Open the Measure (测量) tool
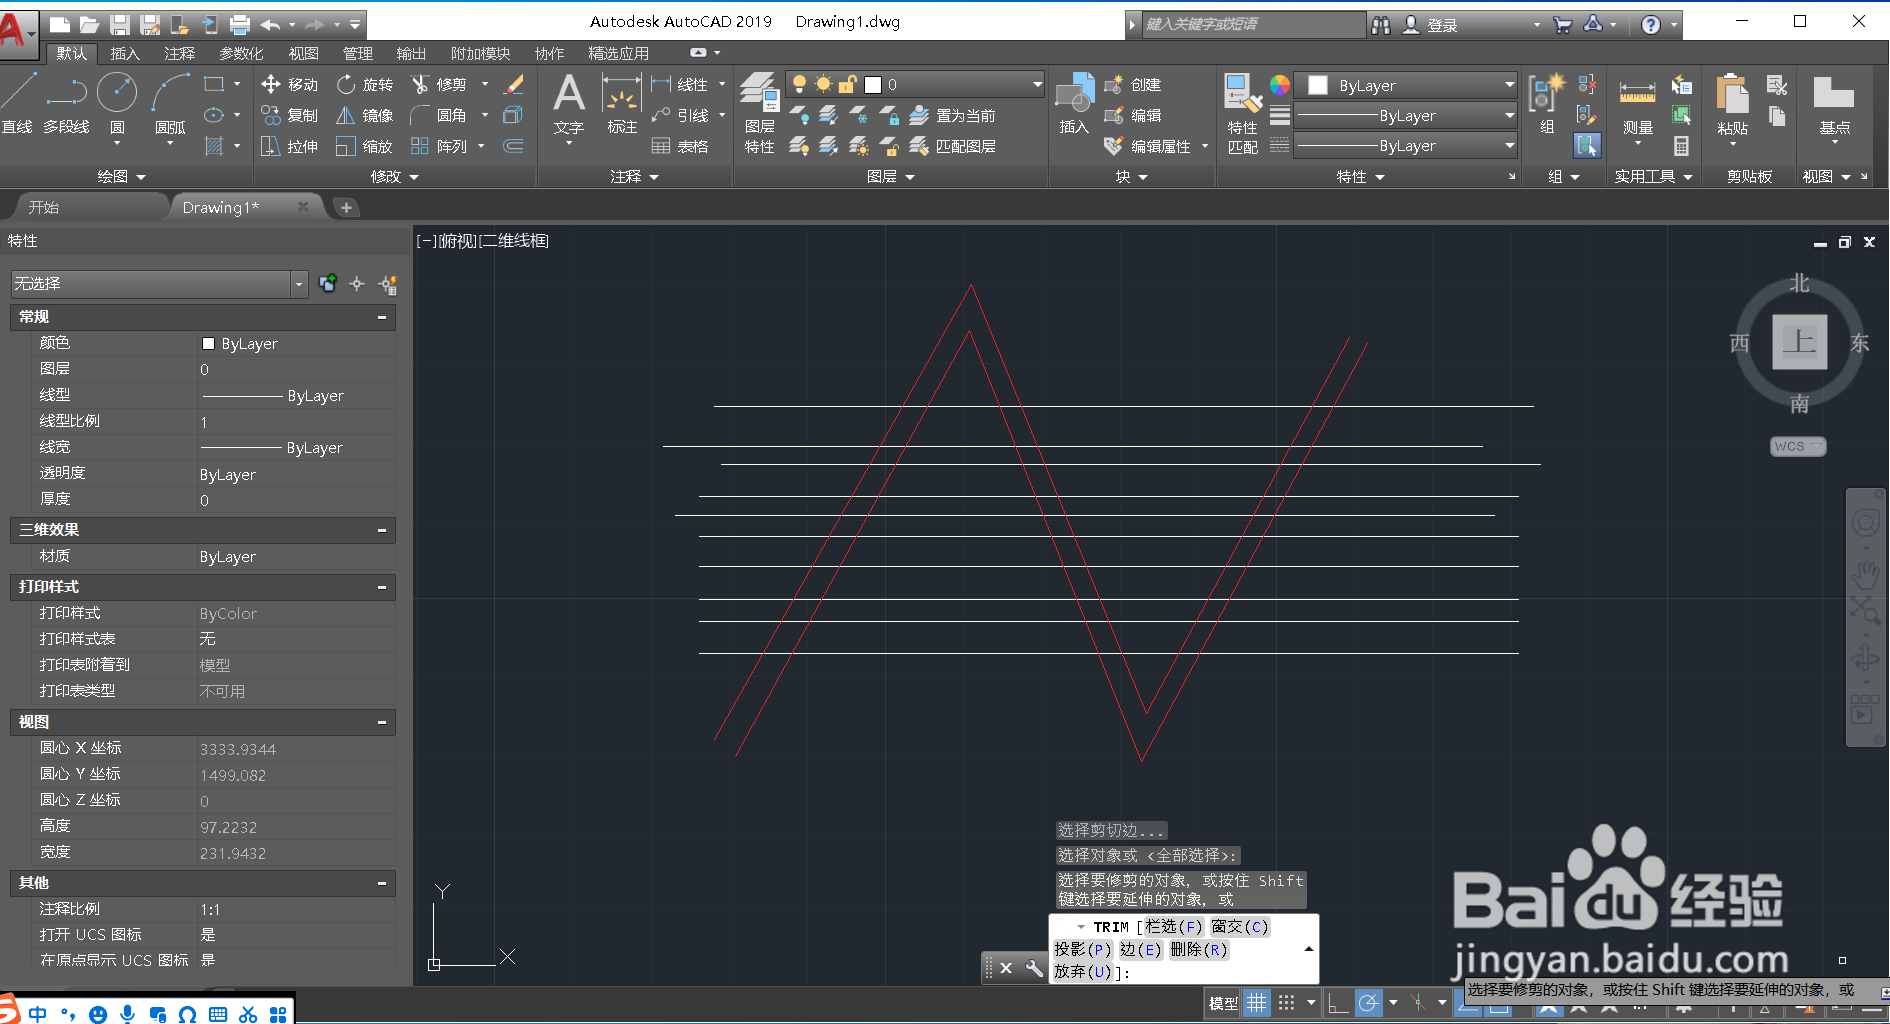The image size is (1890, 1024). (1638, 104)
